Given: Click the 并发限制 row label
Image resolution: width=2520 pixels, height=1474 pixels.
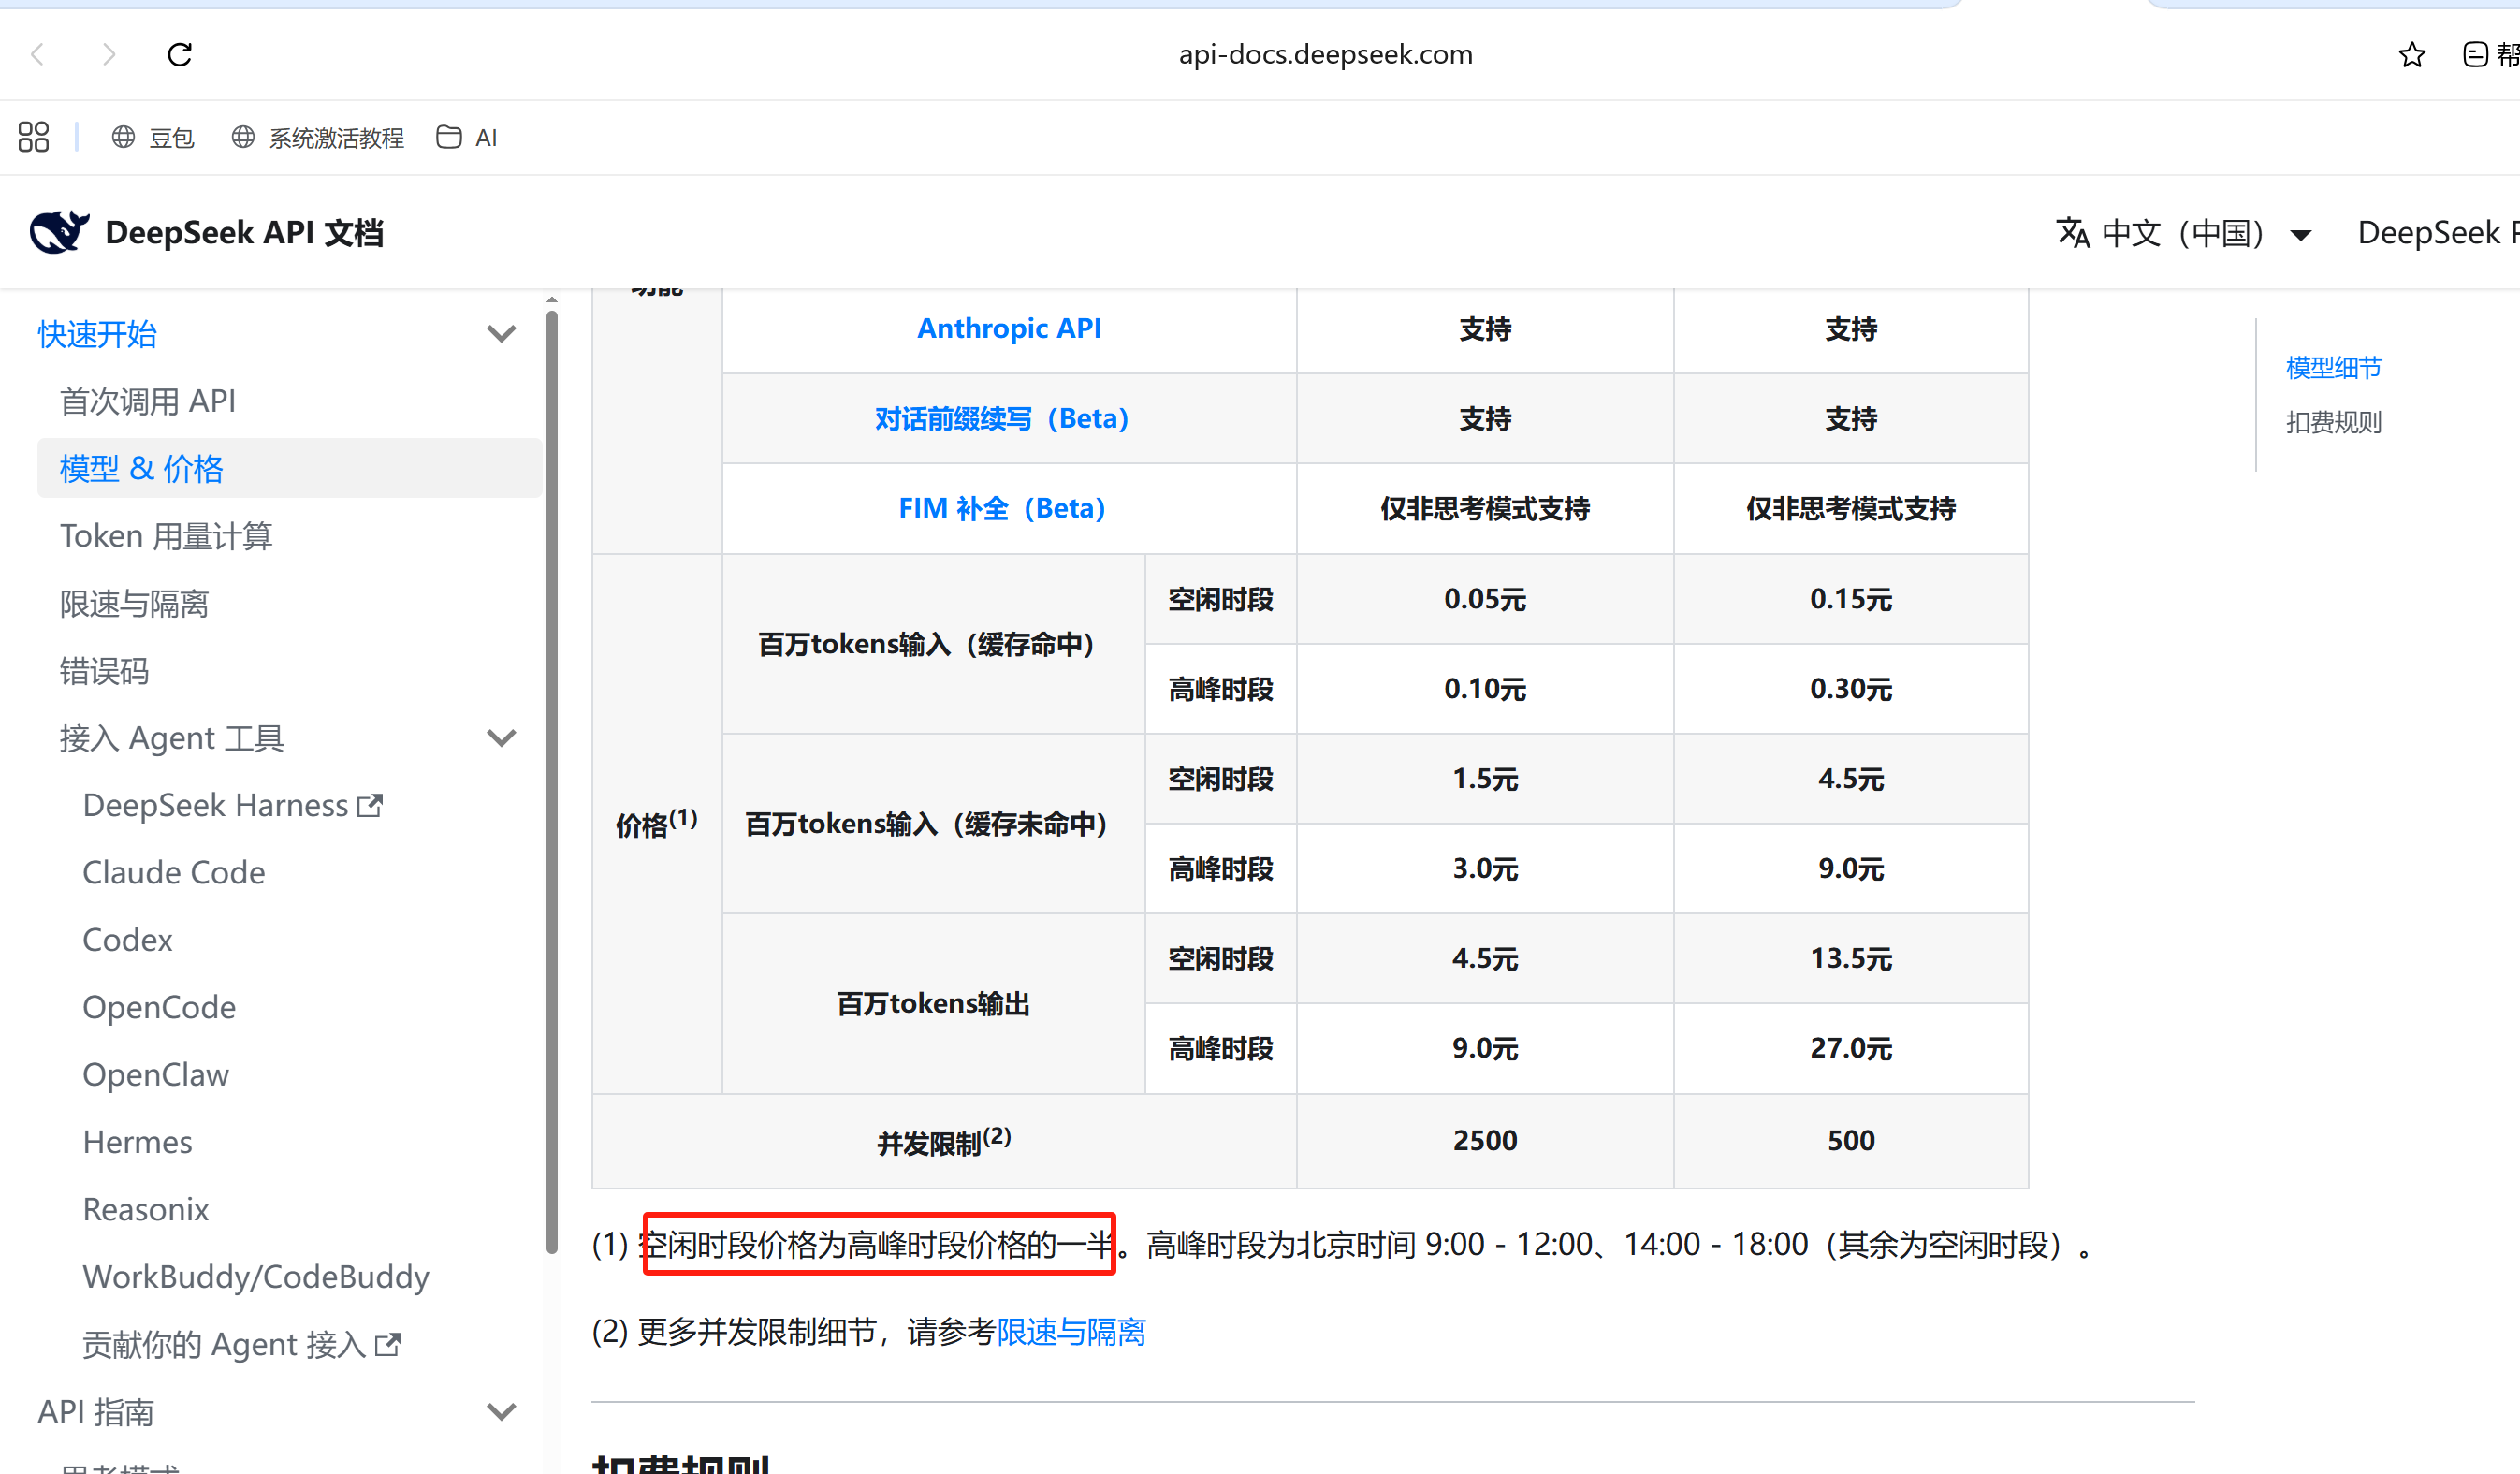Looking at the screenshot, I should (944, 1141).
